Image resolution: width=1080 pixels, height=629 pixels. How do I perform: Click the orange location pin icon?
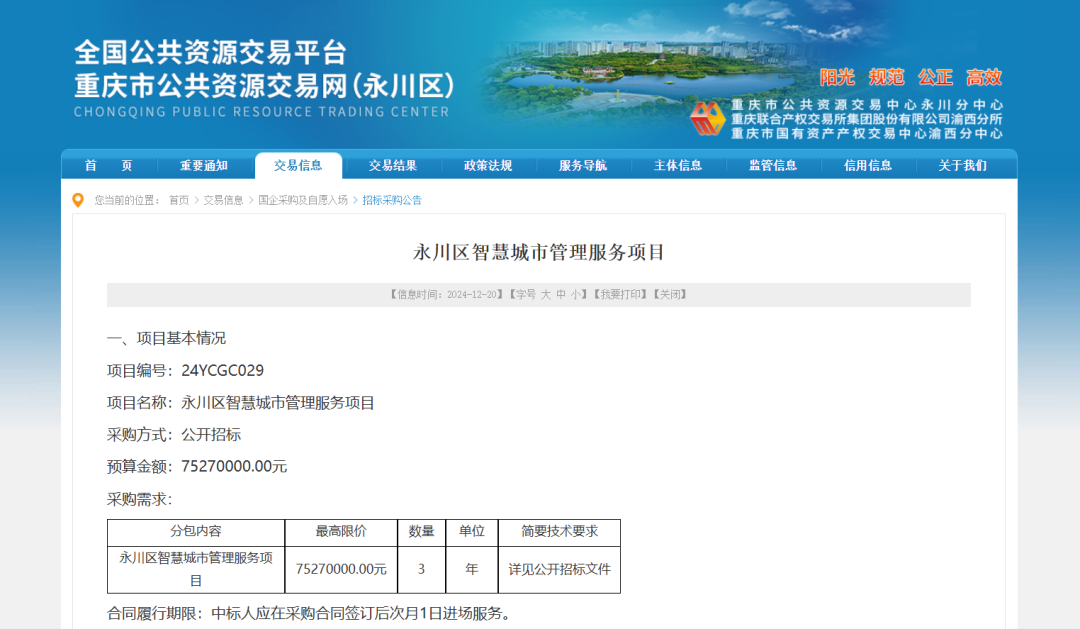pyautogui.click(x=78, y=200)
